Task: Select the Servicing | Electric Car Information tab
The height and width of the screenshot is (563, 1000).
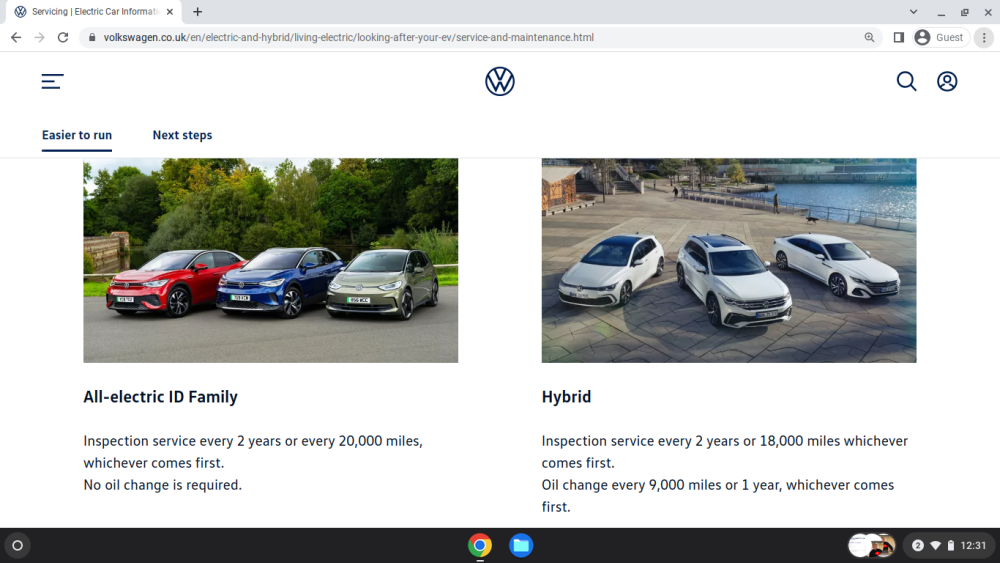Action: pyautogui.click(x=94, y=11)
